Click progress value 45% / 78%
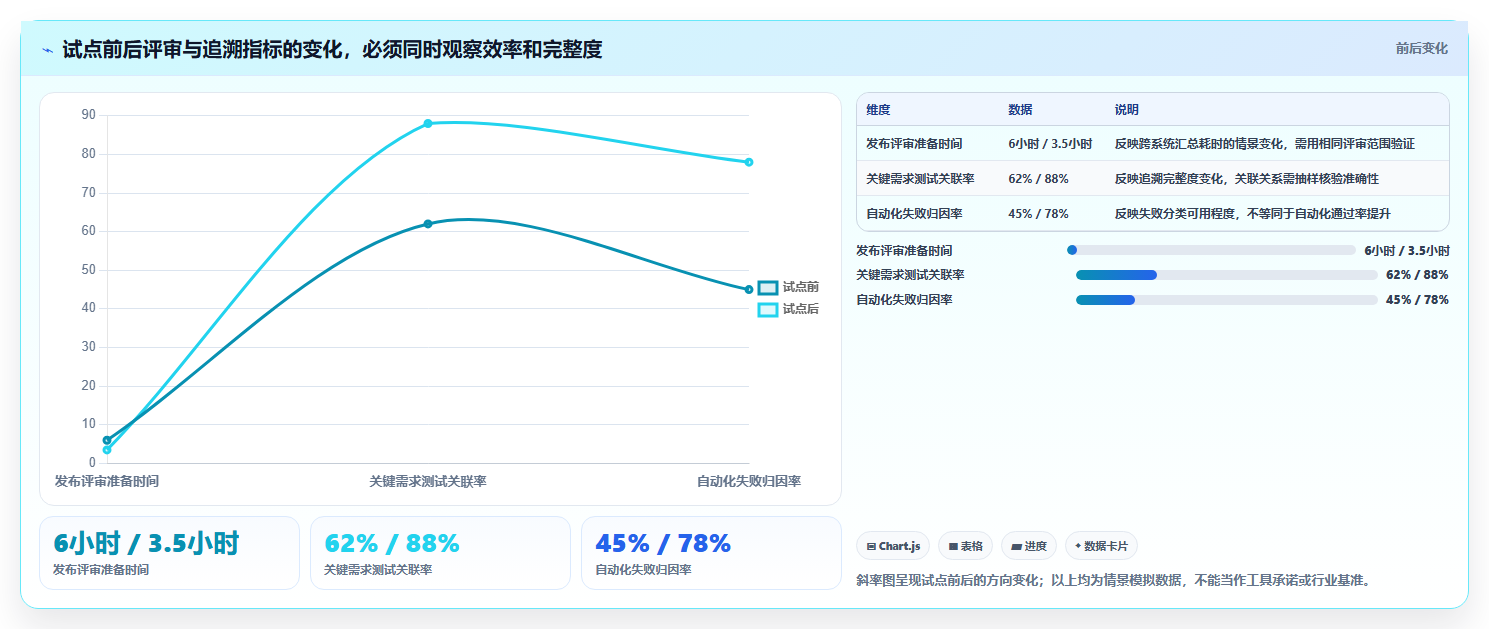Screen dimensions: 1489x629 pos(1417,300)
